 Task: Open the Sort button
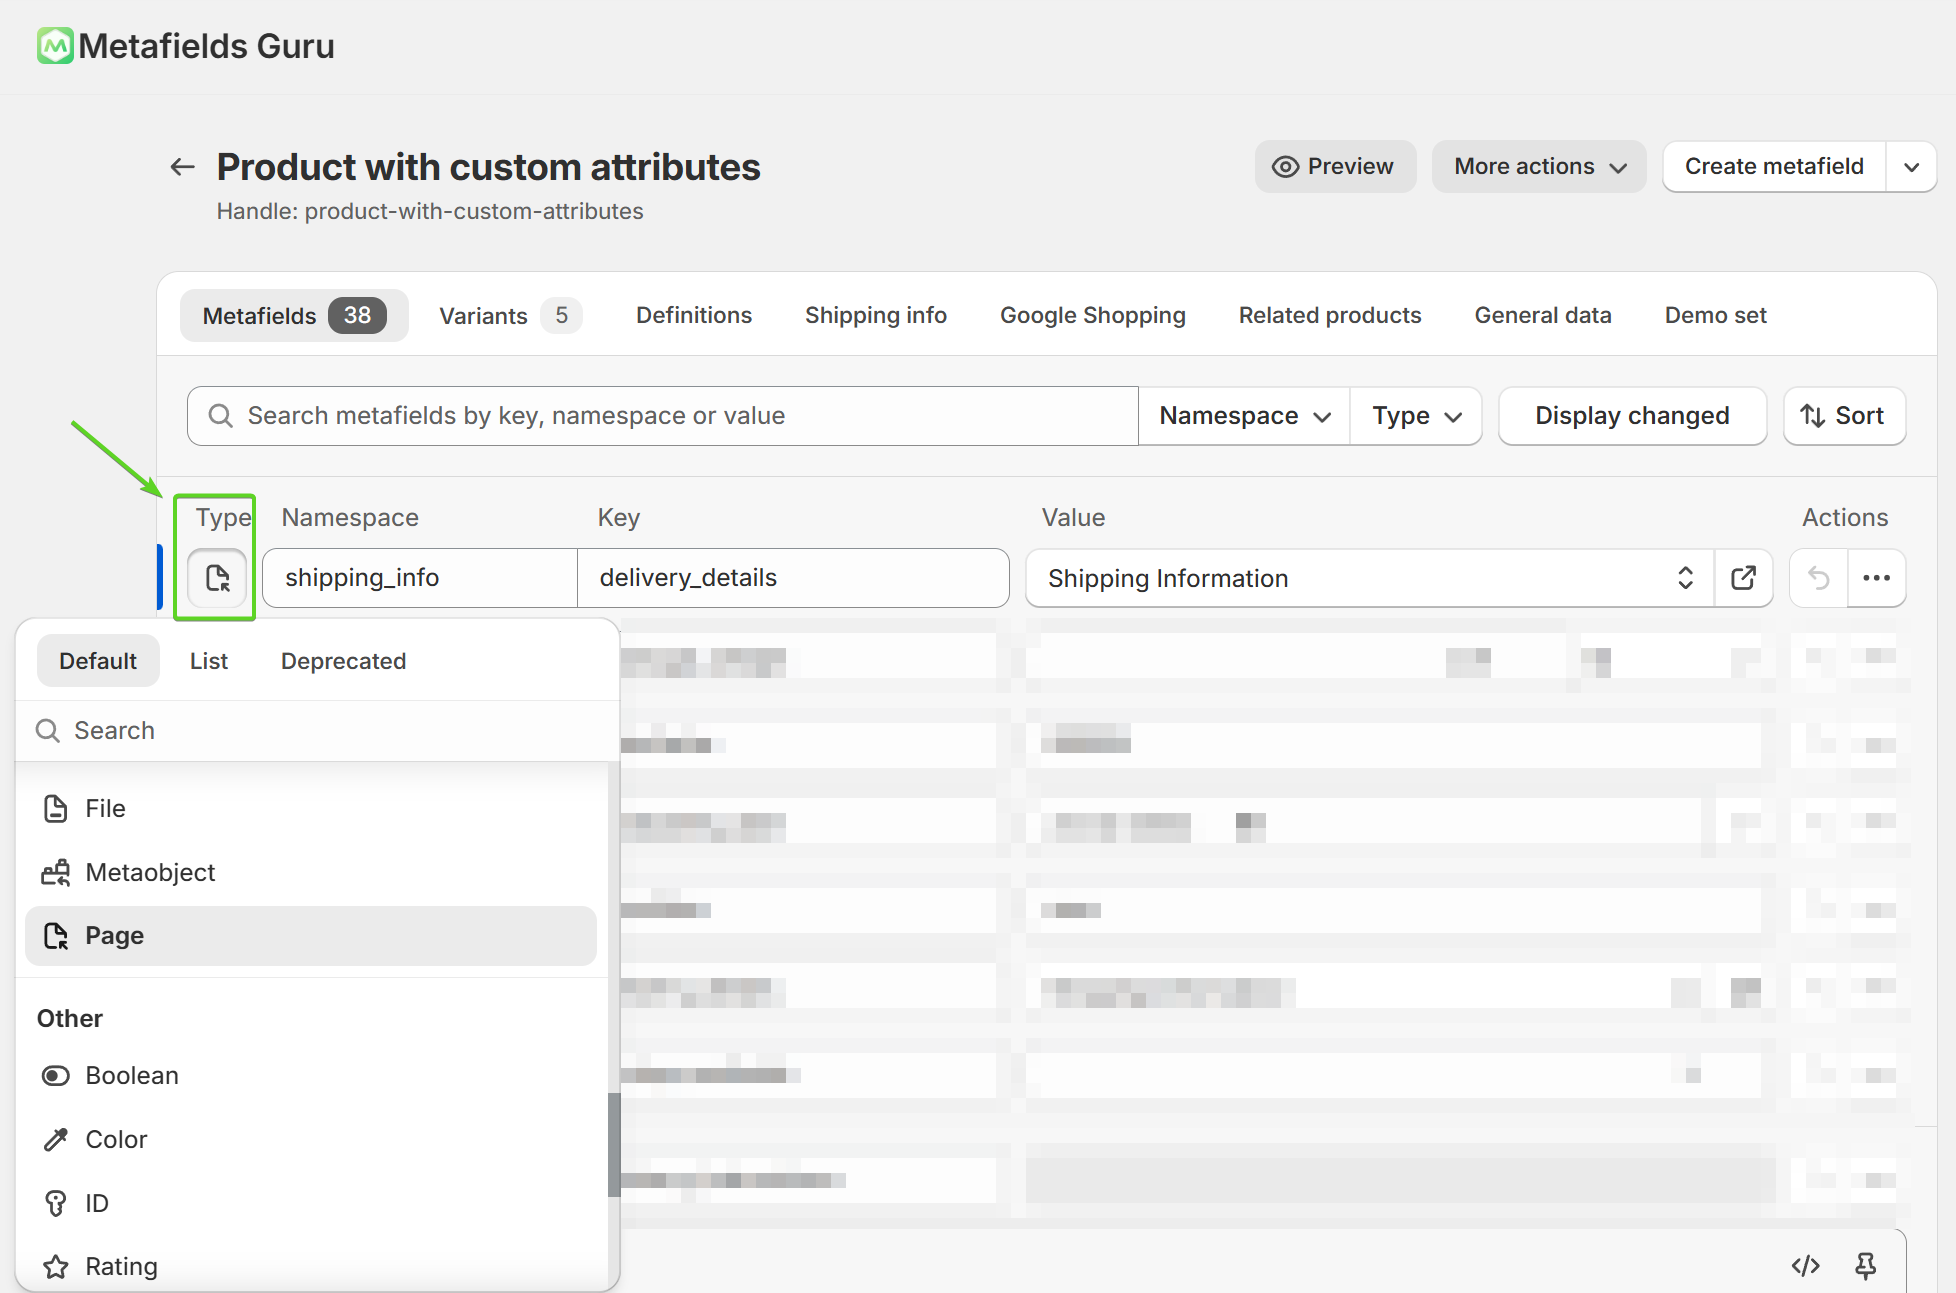(x=1843, y=416)
